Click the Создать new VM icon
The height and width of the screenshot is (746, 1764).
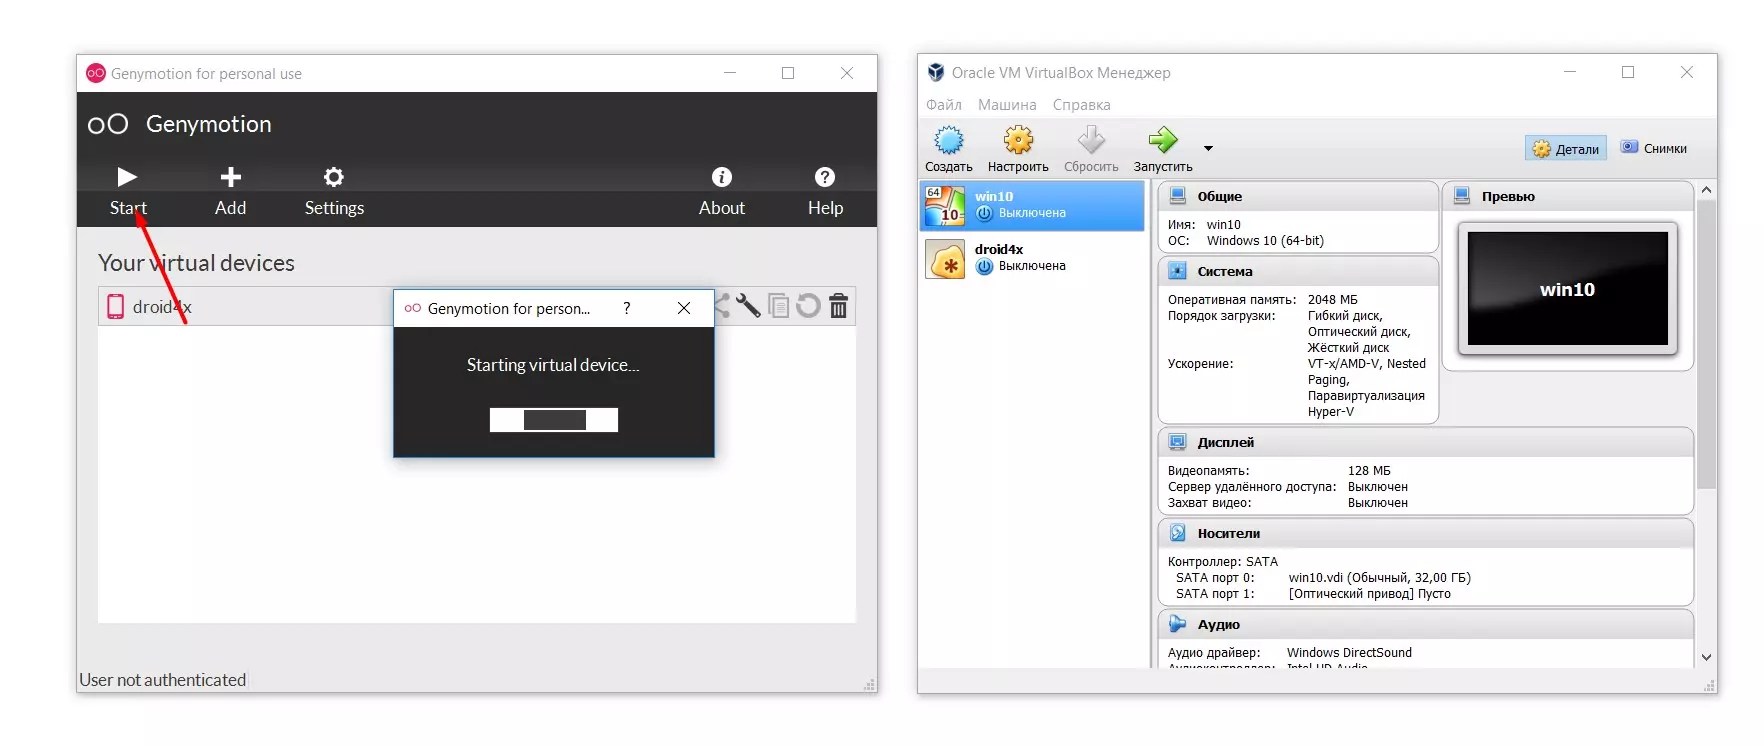948,141
